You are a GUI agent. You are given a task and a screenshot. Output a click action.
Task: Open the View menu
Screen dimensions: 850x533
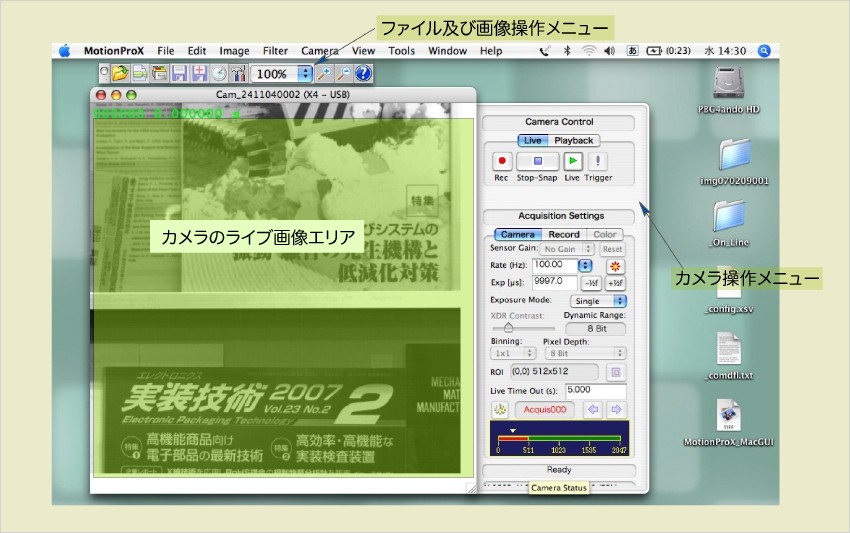click(363, 51)
